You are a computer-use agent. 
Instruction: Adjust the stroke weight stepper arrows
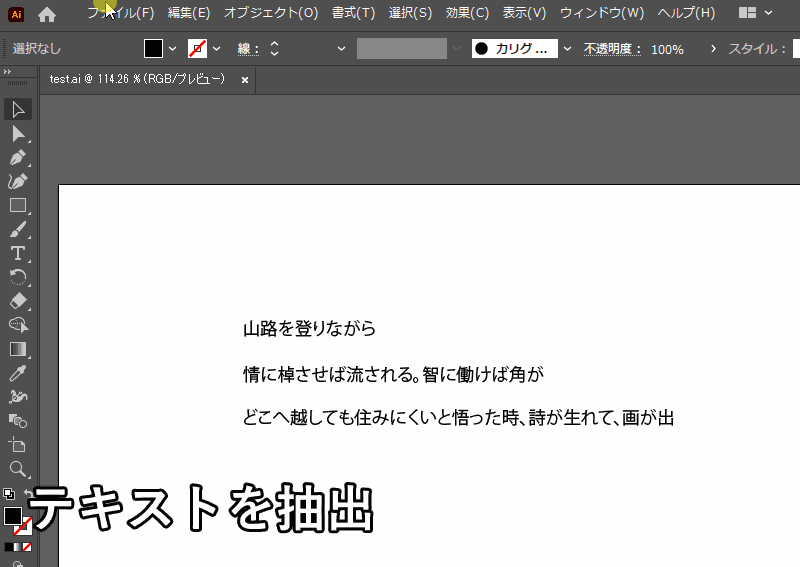click(x=274, y=49)
